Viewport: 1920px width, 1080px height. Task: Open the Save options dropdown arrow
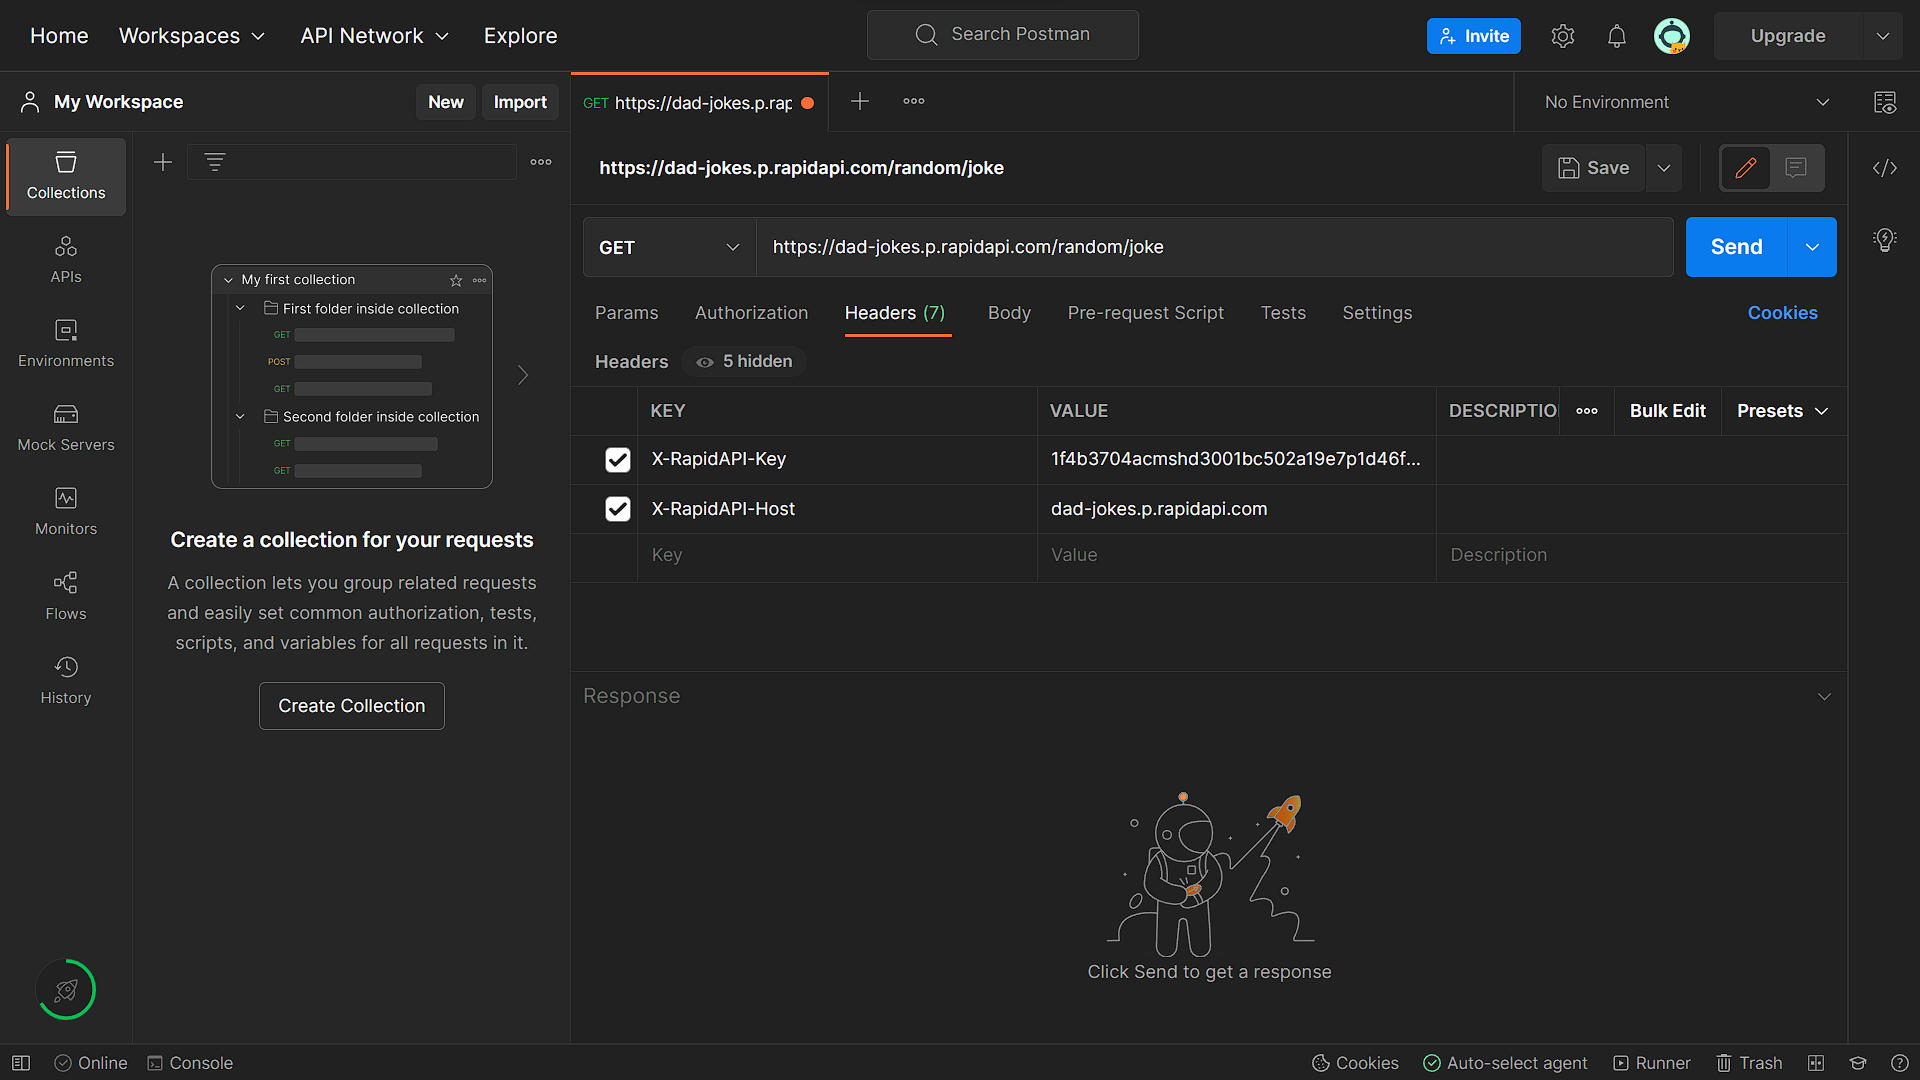(x=1664, y=168)
